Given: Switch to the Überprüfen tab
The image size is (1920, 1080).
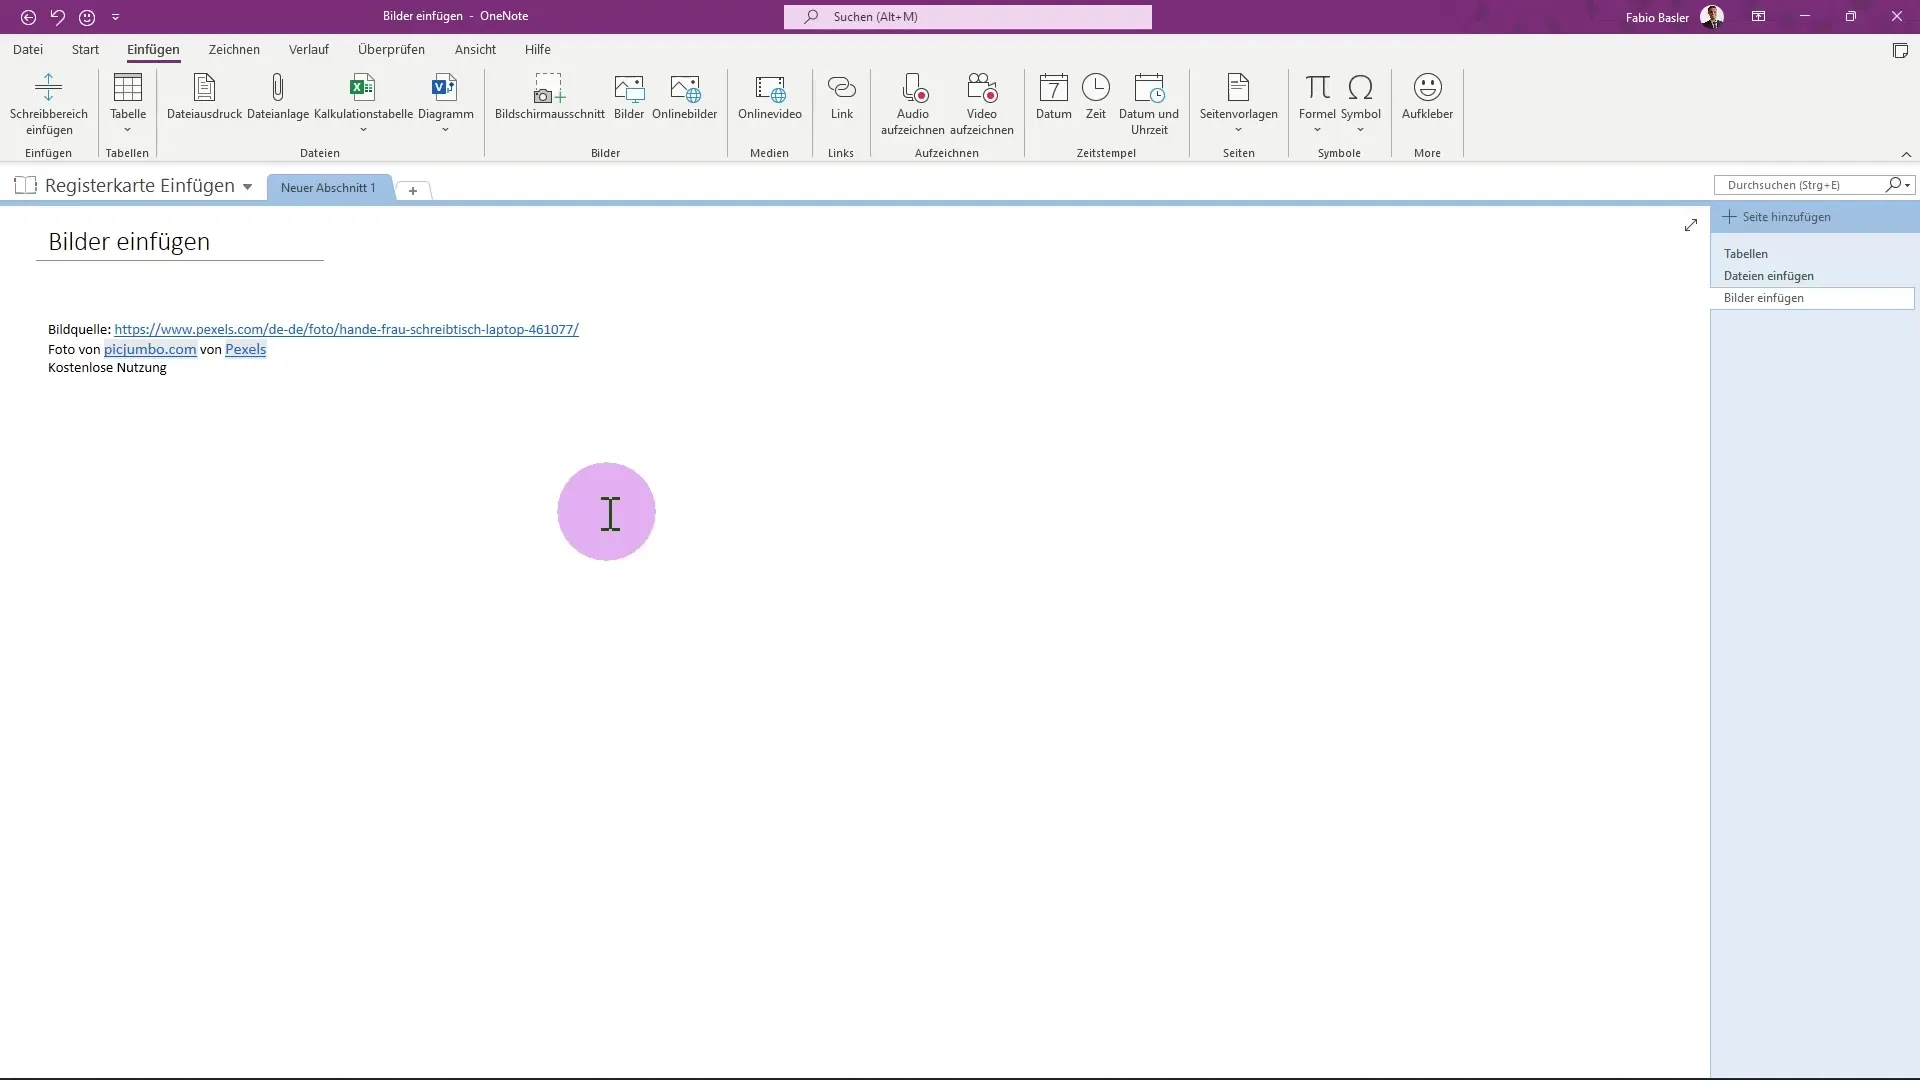Looking at the screenshot, I should click(391, 49).
